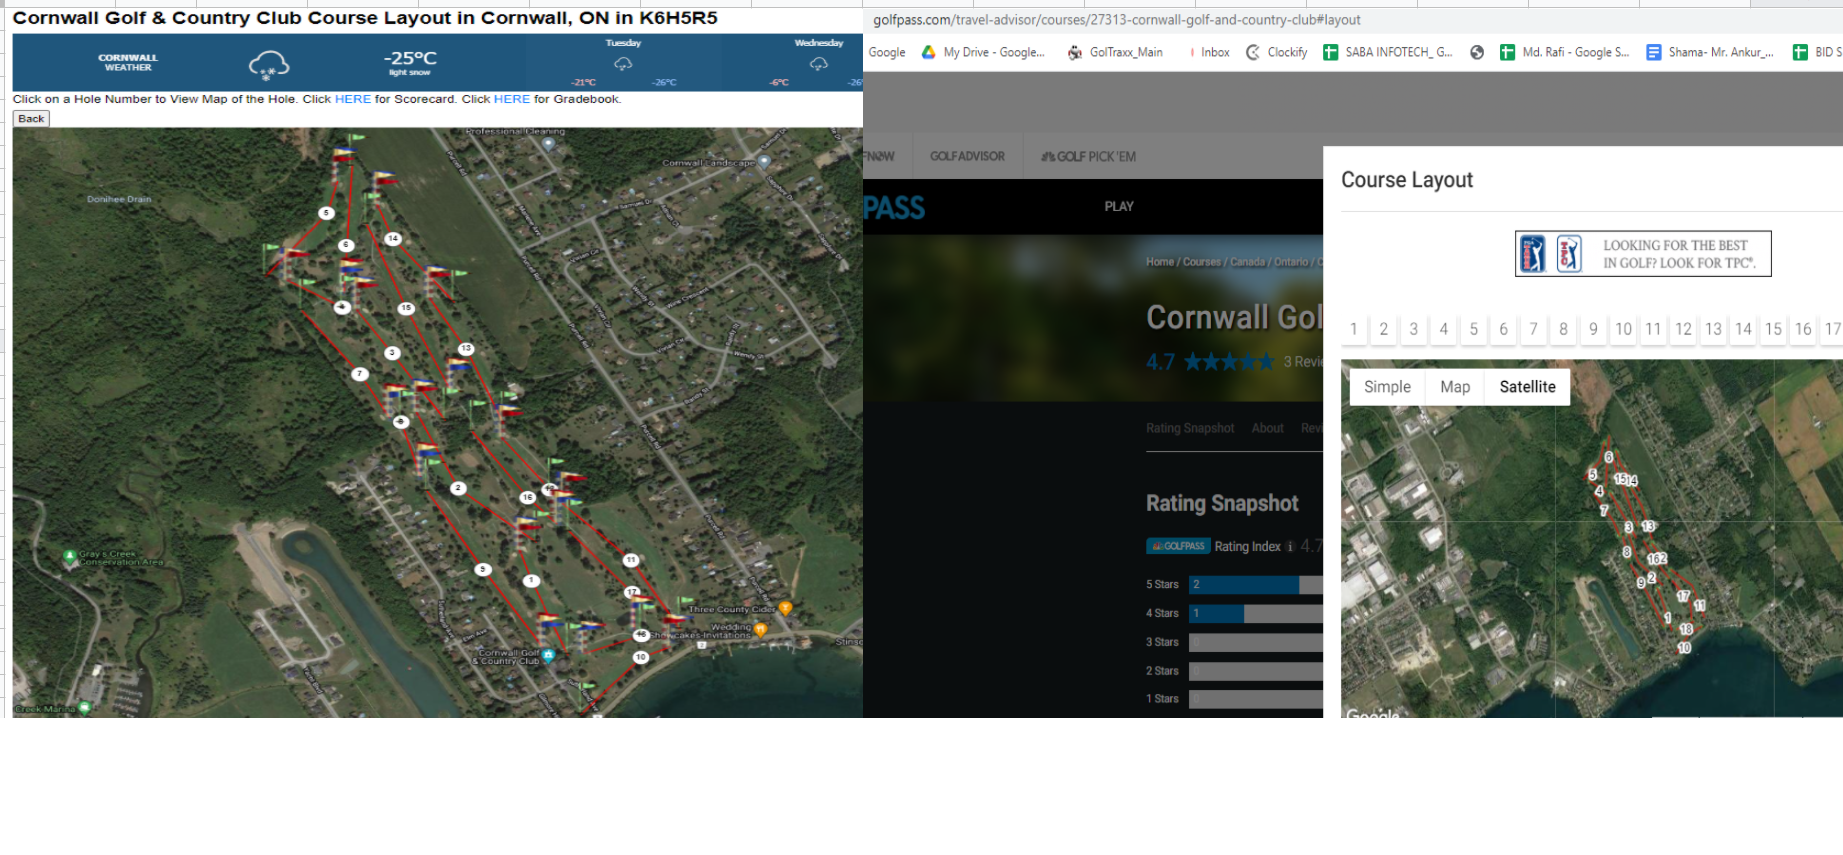This screenshot has height=855, width=1843.
Task: Click the Home breadcrumb link
Action: click(1160, 262)
